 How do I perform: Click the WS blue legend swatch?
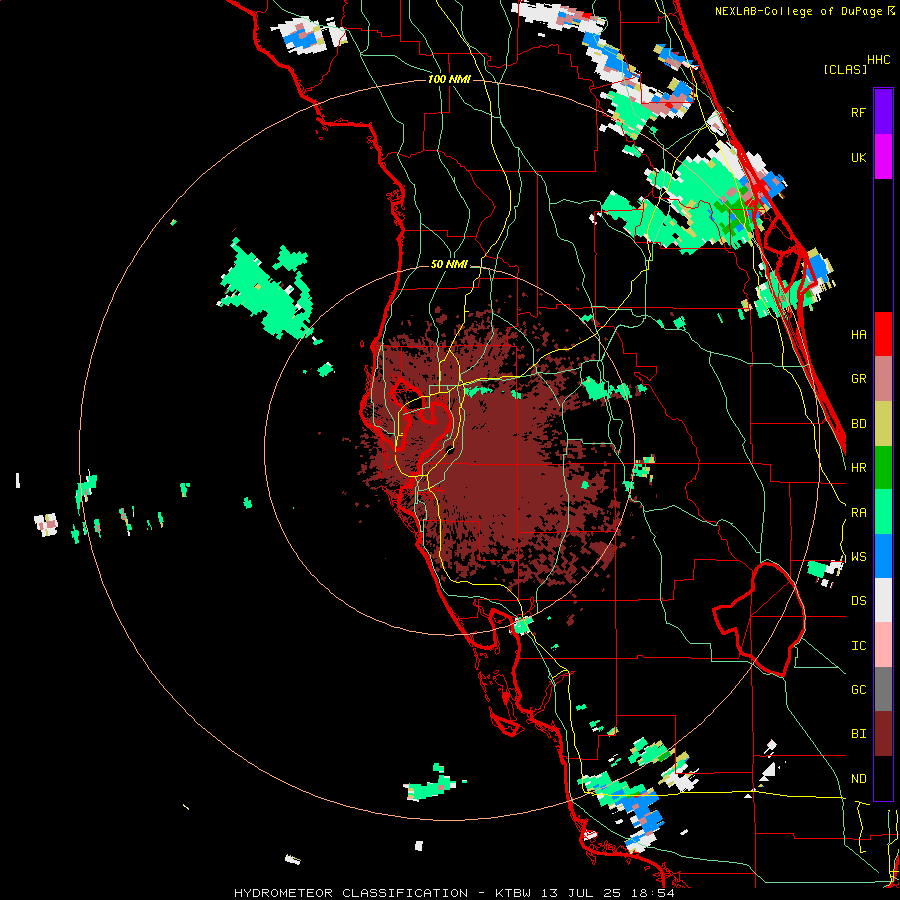(883, 556)
